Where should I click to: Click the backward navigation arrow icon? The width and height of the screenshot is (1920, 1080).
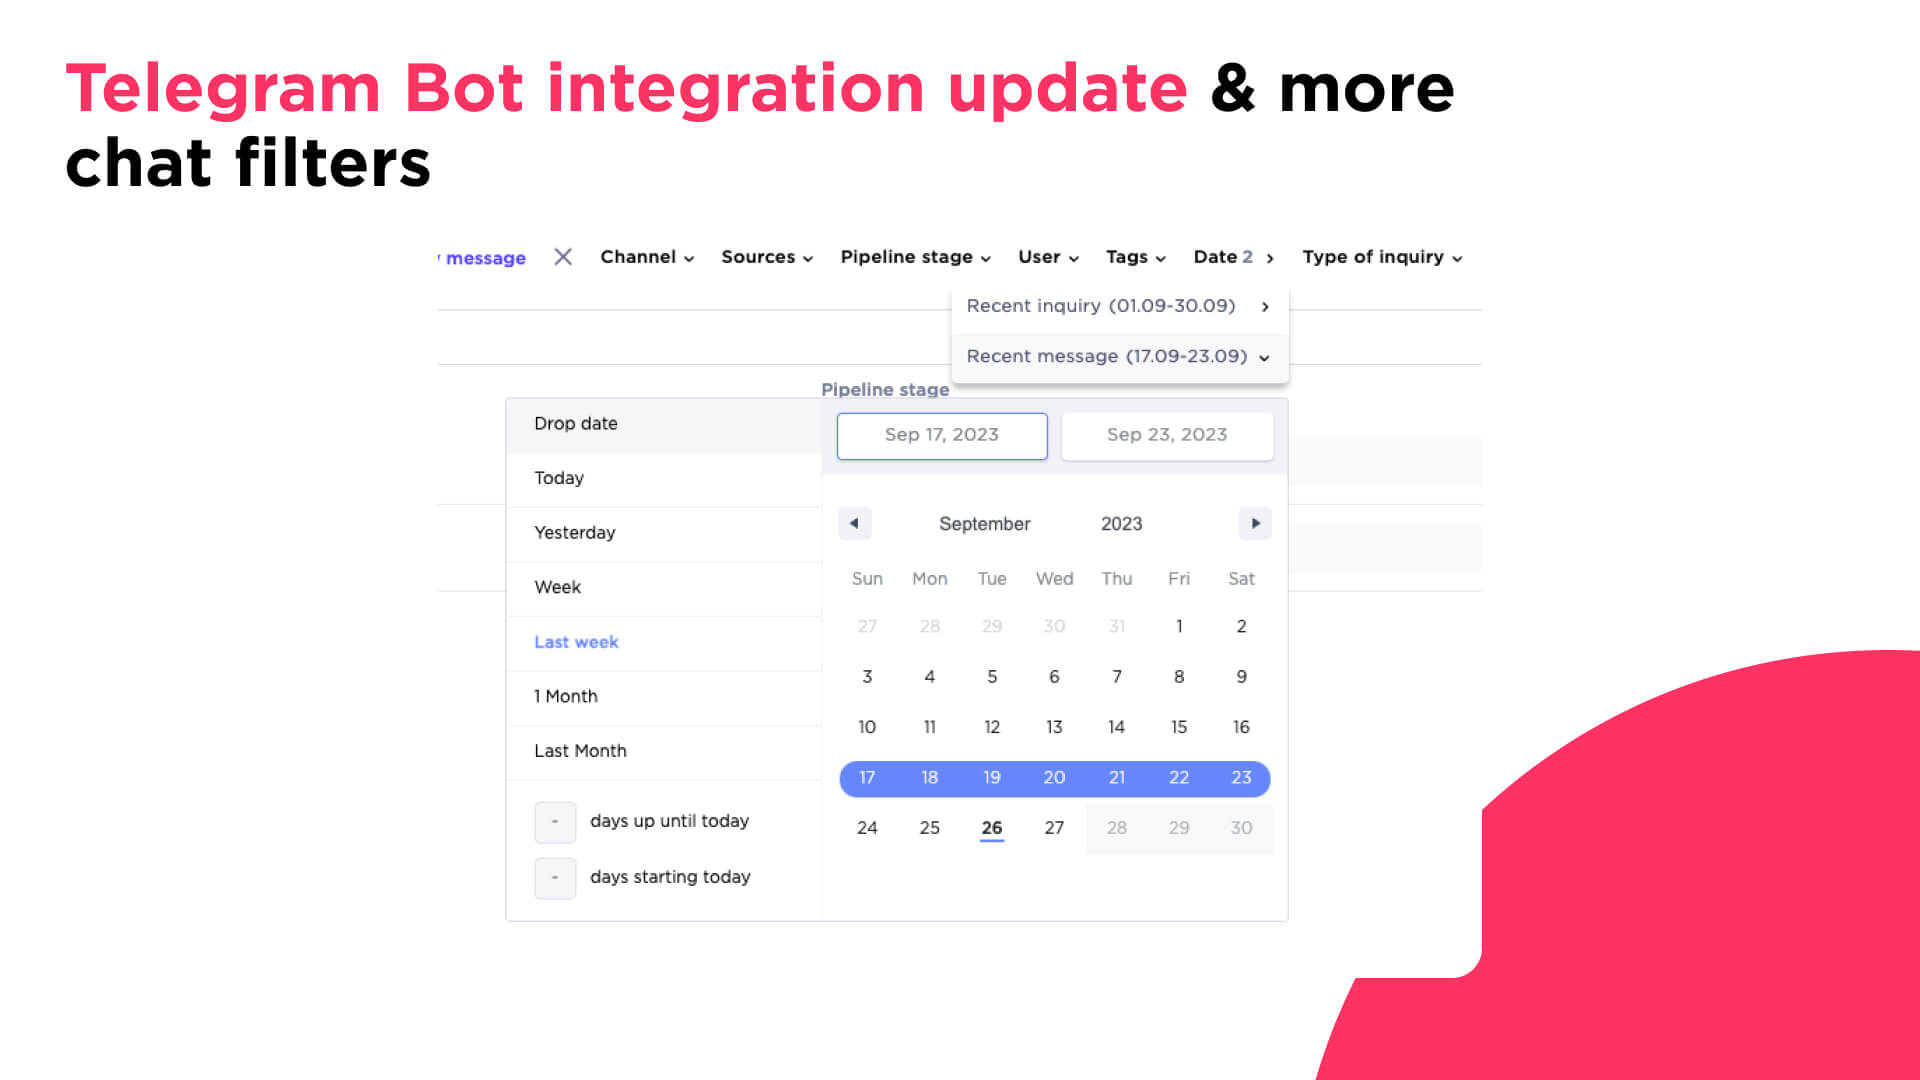[x=853, y=522]
